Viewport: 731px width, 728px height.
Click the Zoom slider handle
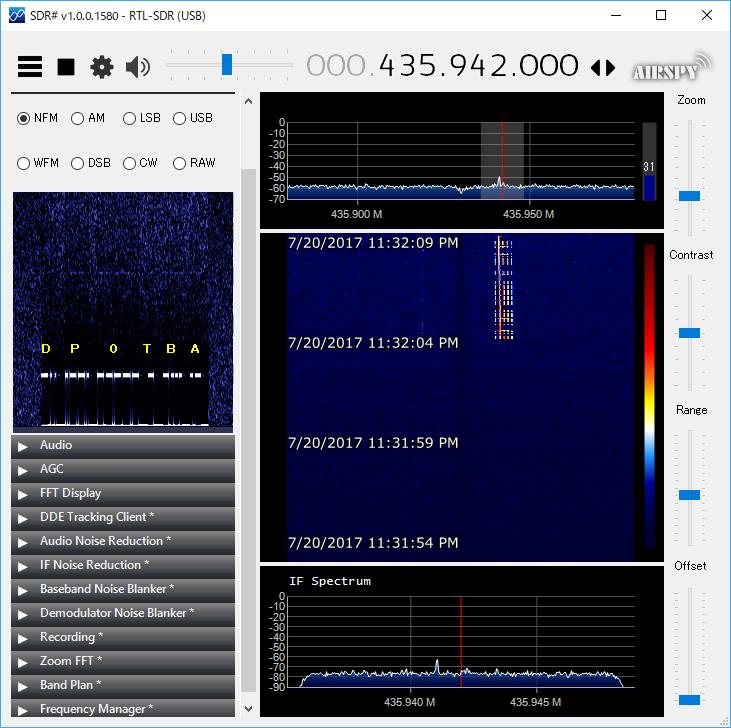click(x=689, y=196)
